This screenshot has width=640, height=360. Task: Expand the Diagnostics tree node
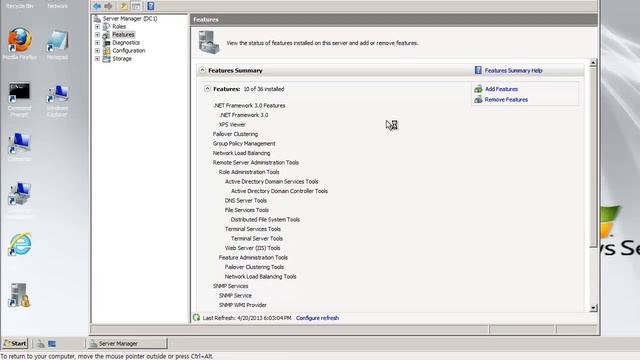97,42
